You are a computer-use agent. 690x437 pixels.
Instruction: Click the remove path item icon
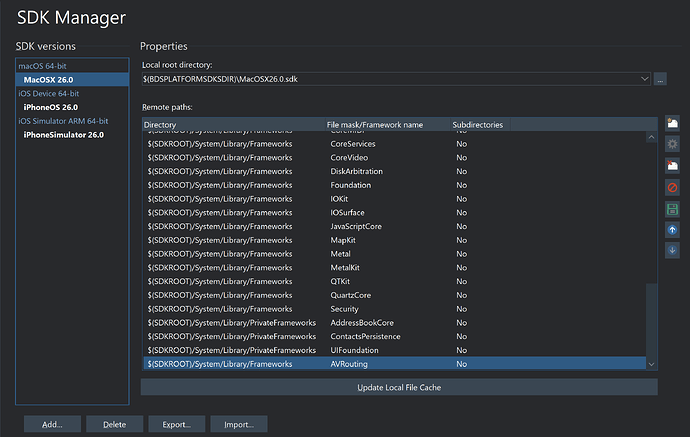(x=672, y=165)
